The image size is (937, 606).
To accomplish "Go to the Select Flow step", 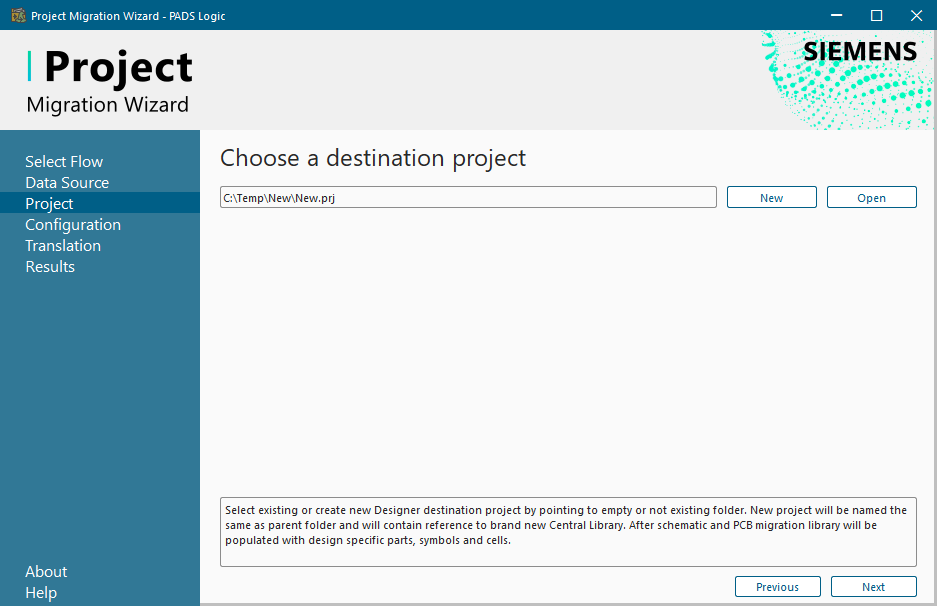I will click(x=64, y=162).
